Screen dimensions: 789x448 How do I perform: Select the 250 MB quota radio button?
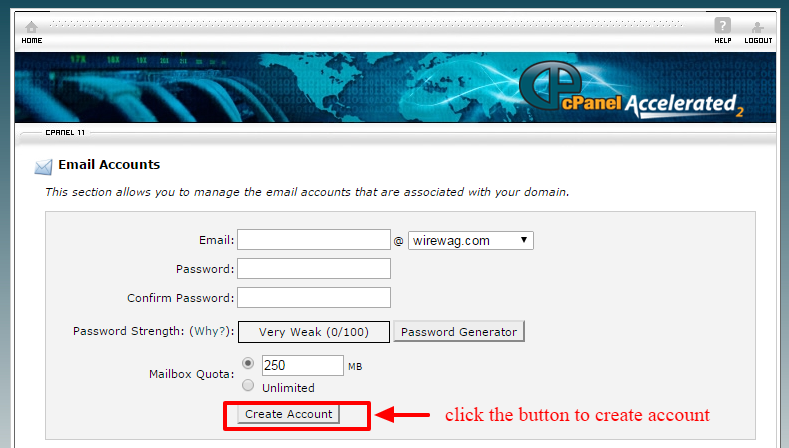point(248,363)
